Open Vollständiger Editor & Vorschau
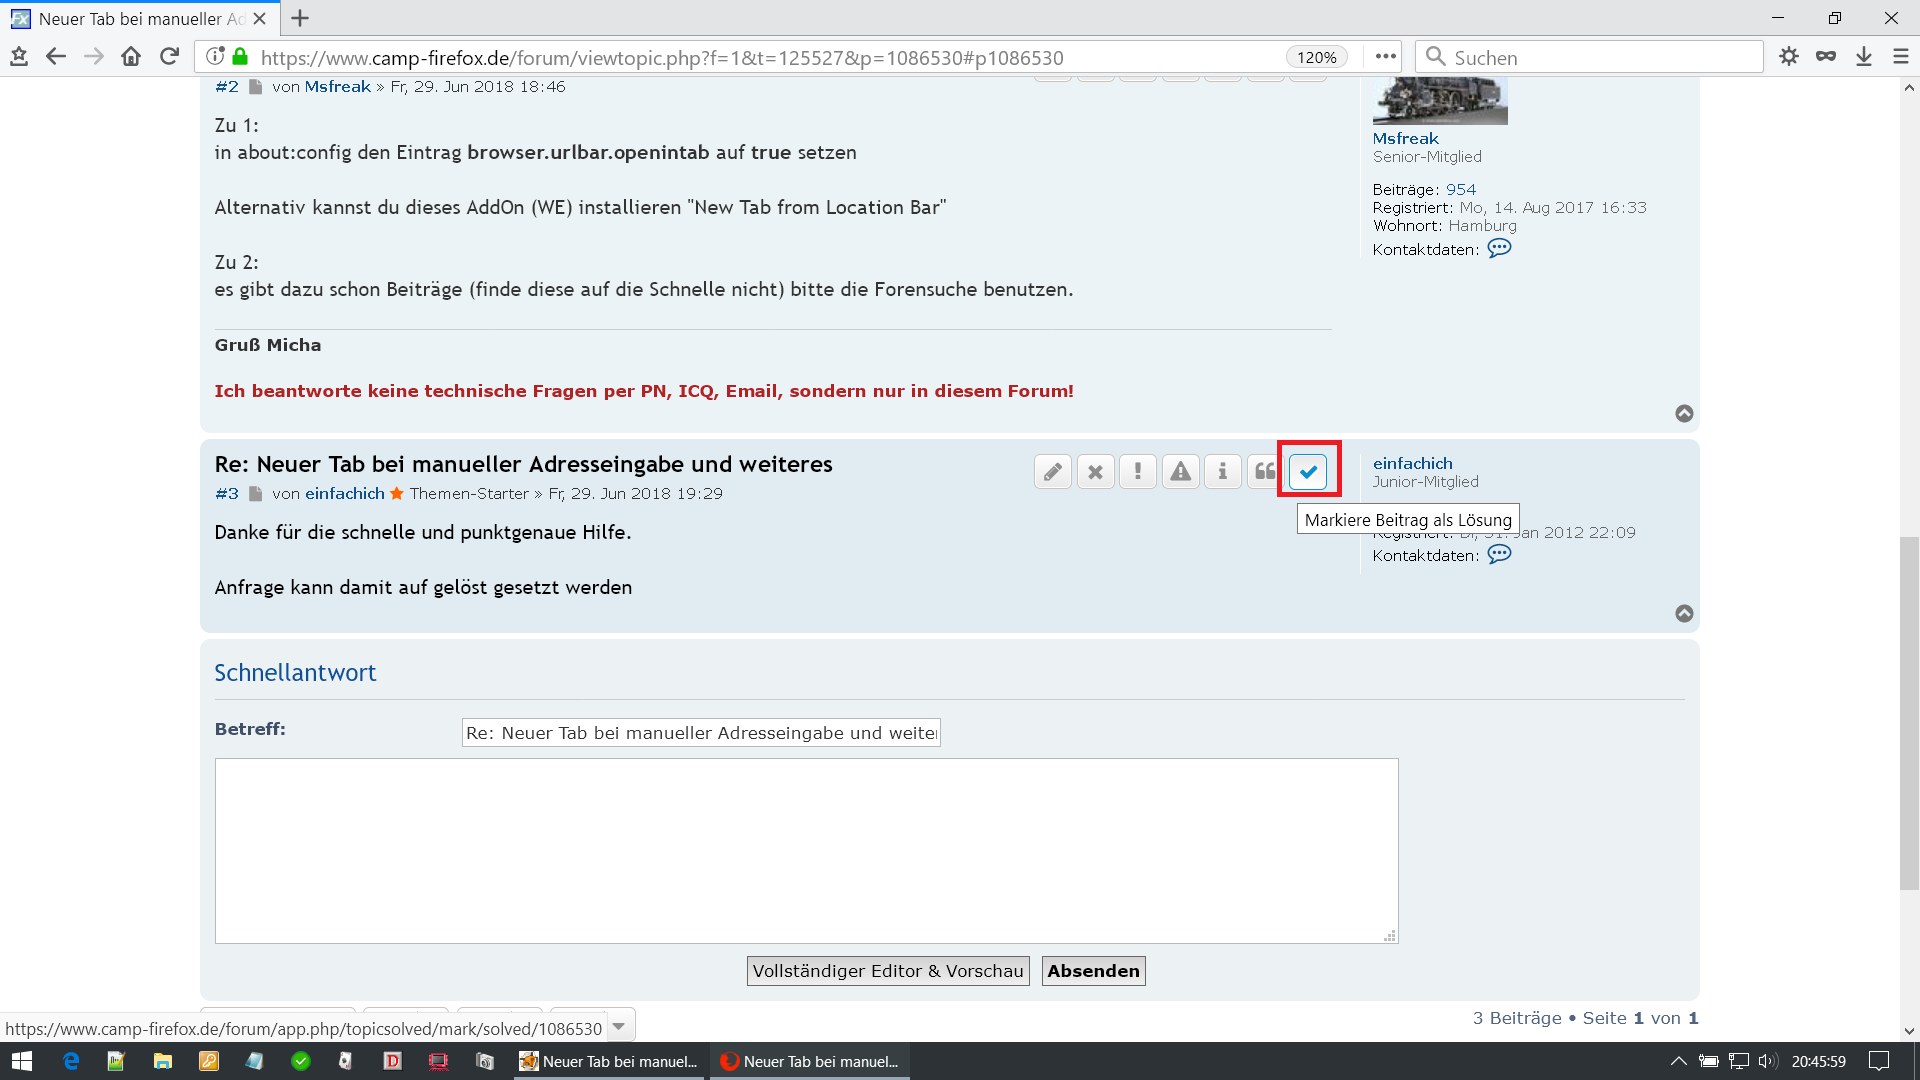This screenshot has width=1920, height=1080. point(887,971)
